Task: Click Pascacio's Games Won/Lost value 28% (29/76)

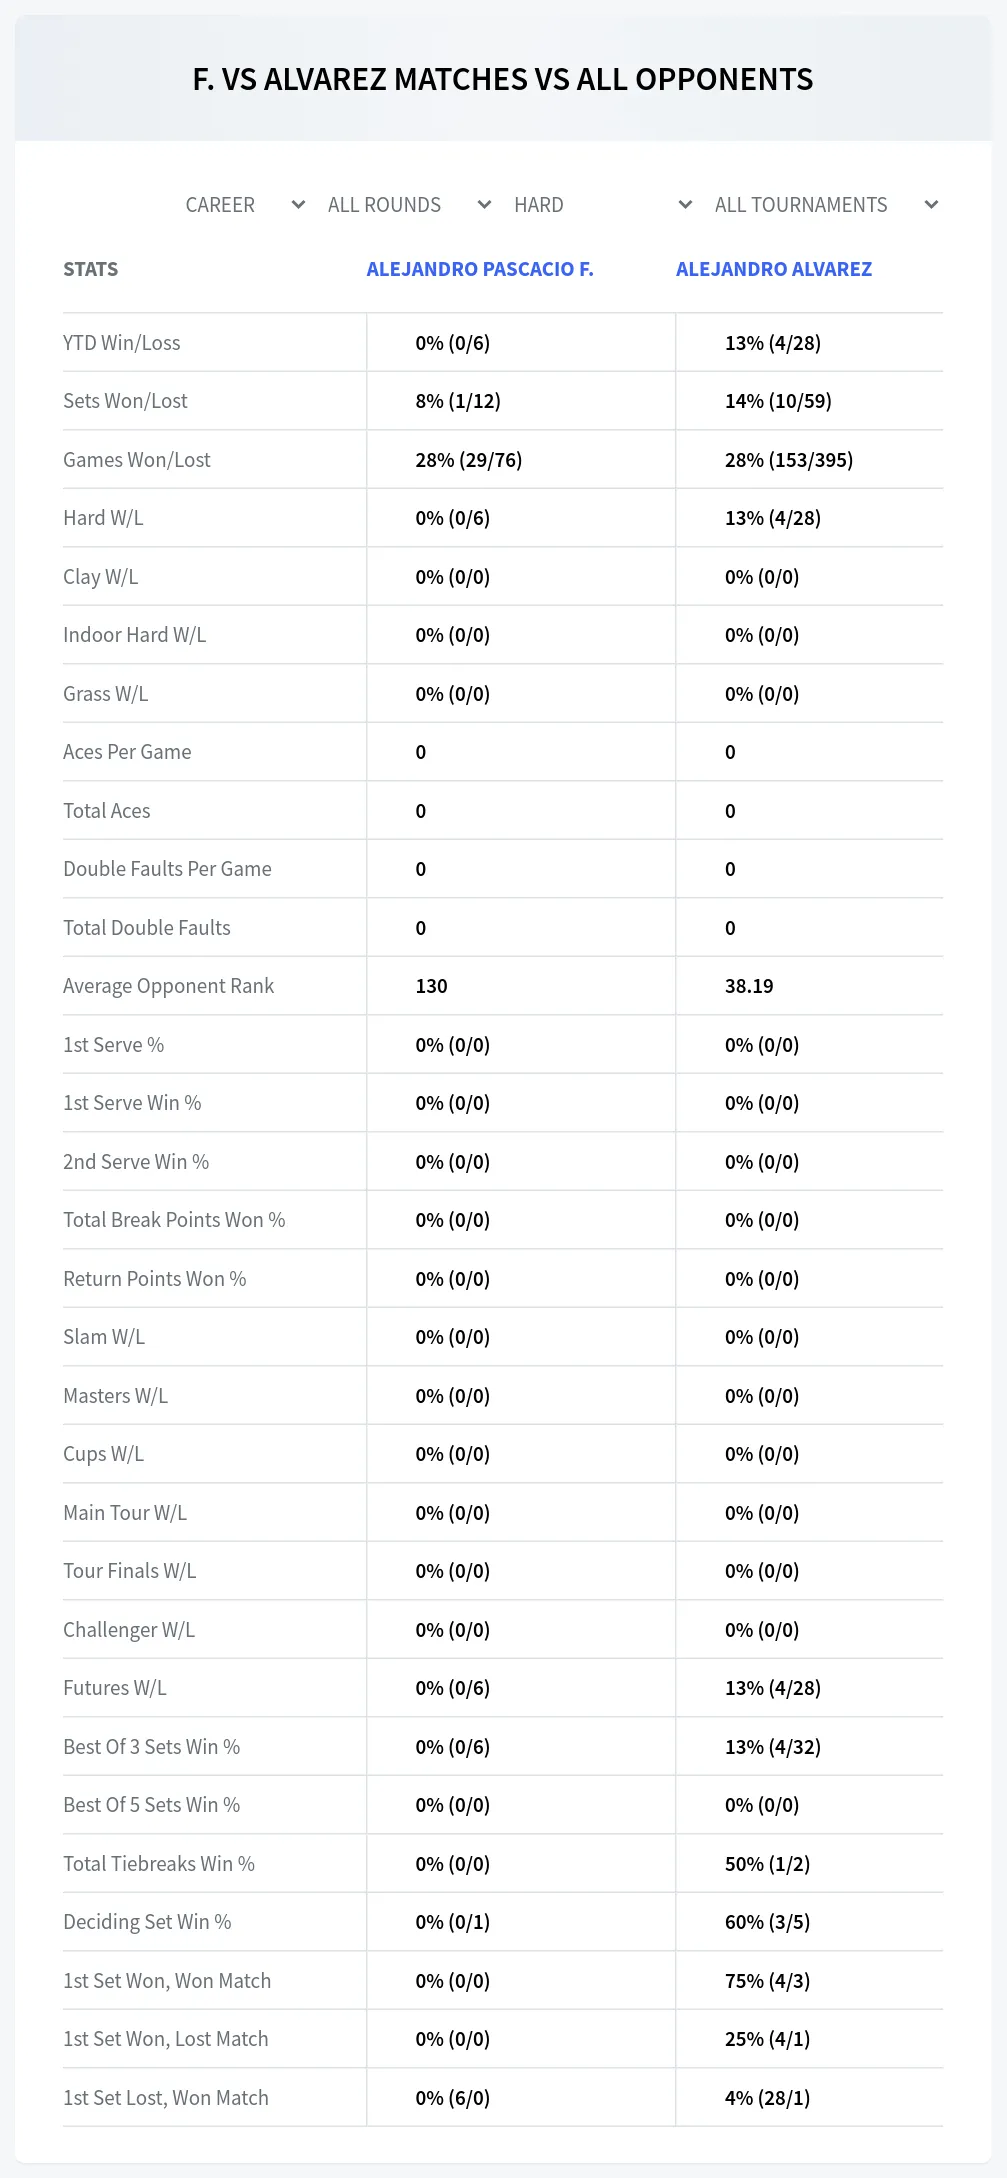Action: point(469,460)
